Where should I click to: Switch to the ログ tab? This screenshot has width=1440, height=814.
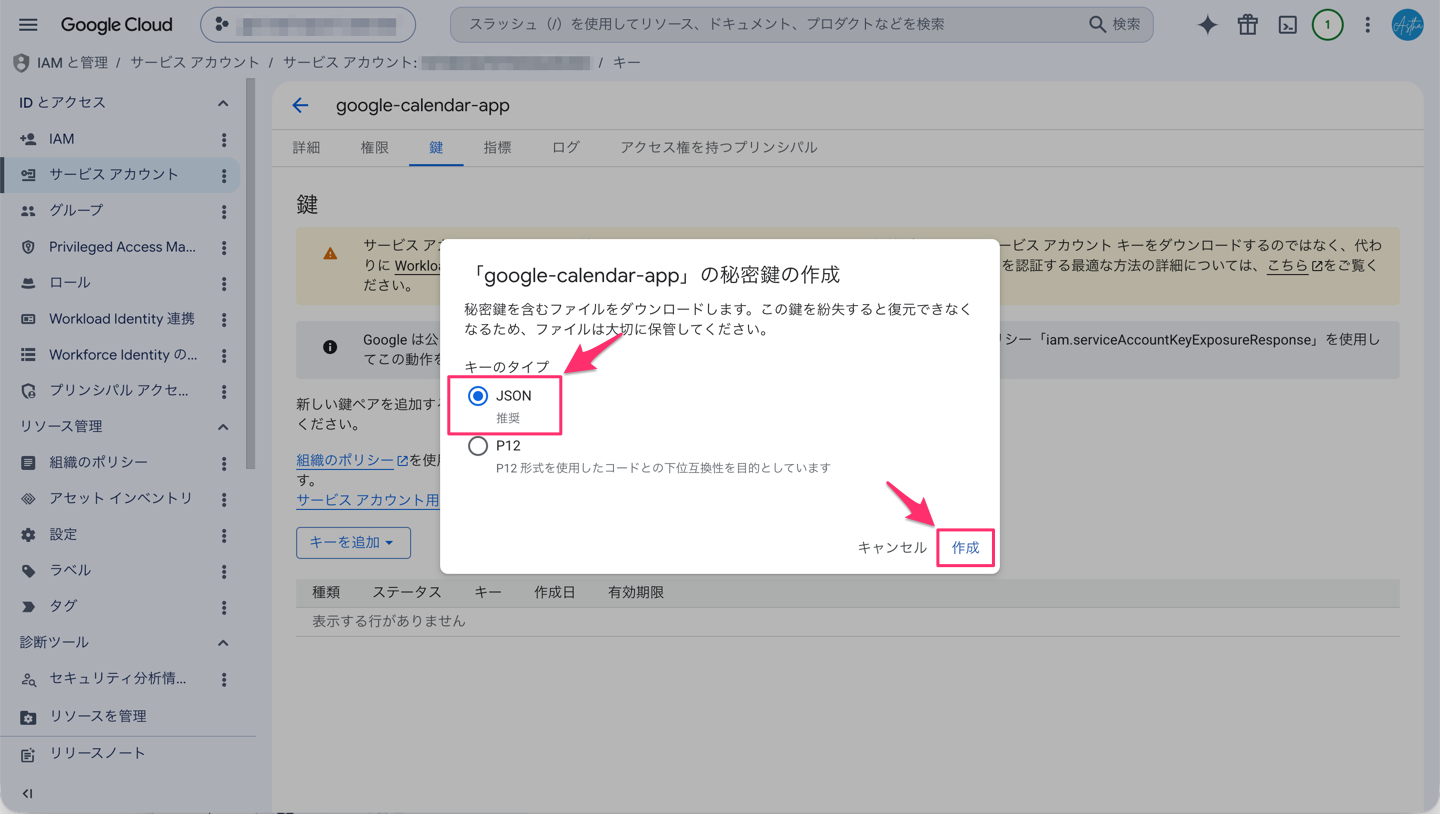565,147
